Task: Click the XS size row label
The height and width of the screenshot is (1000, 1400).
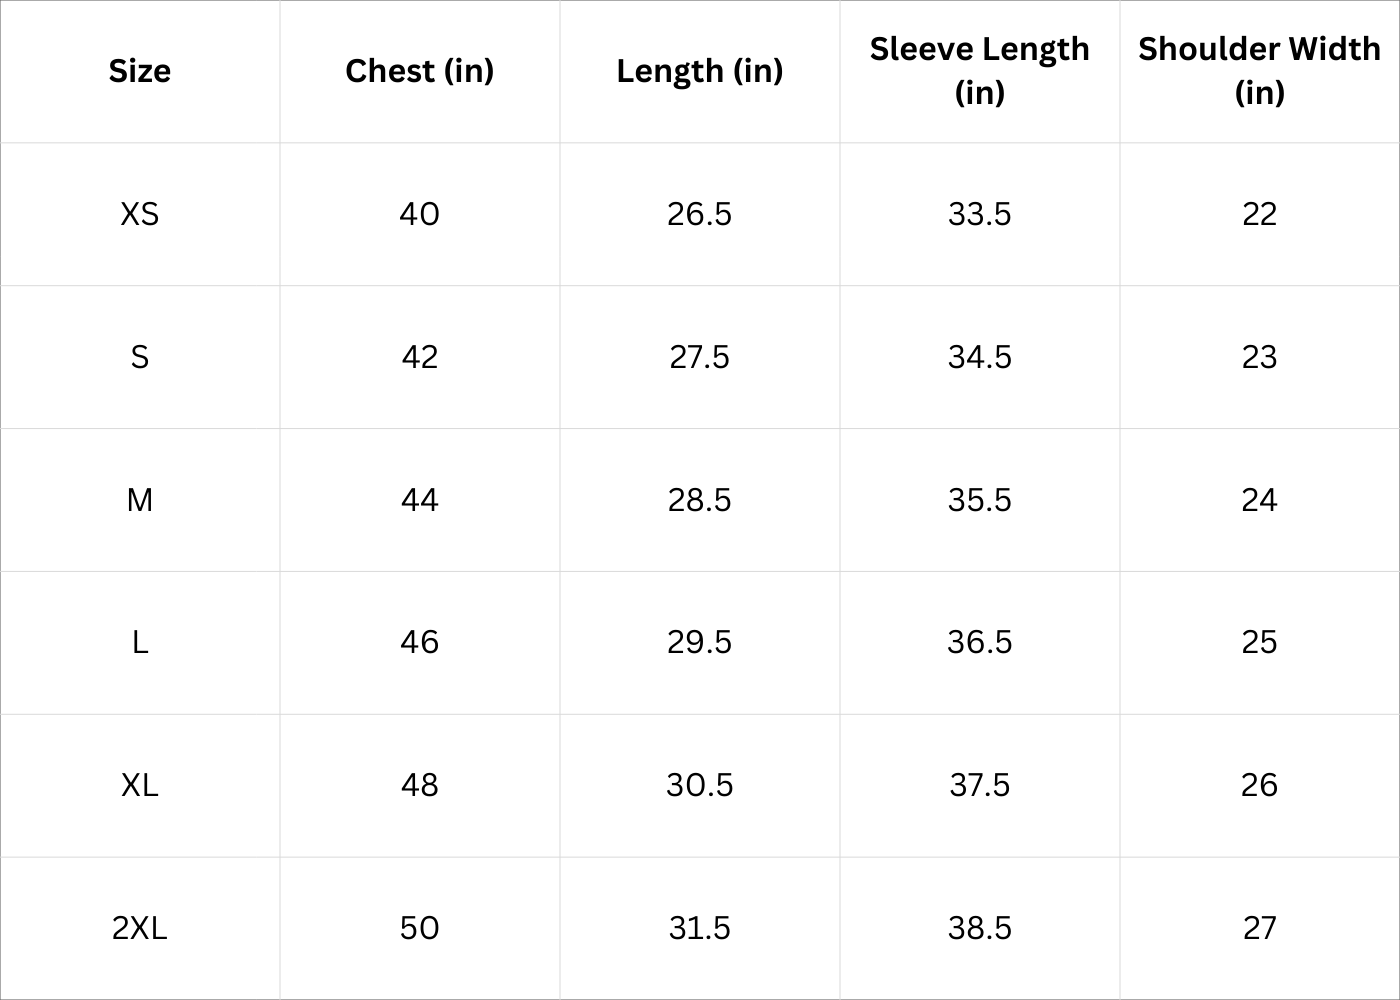Action: pyautogui.click(x=140, y=214)
